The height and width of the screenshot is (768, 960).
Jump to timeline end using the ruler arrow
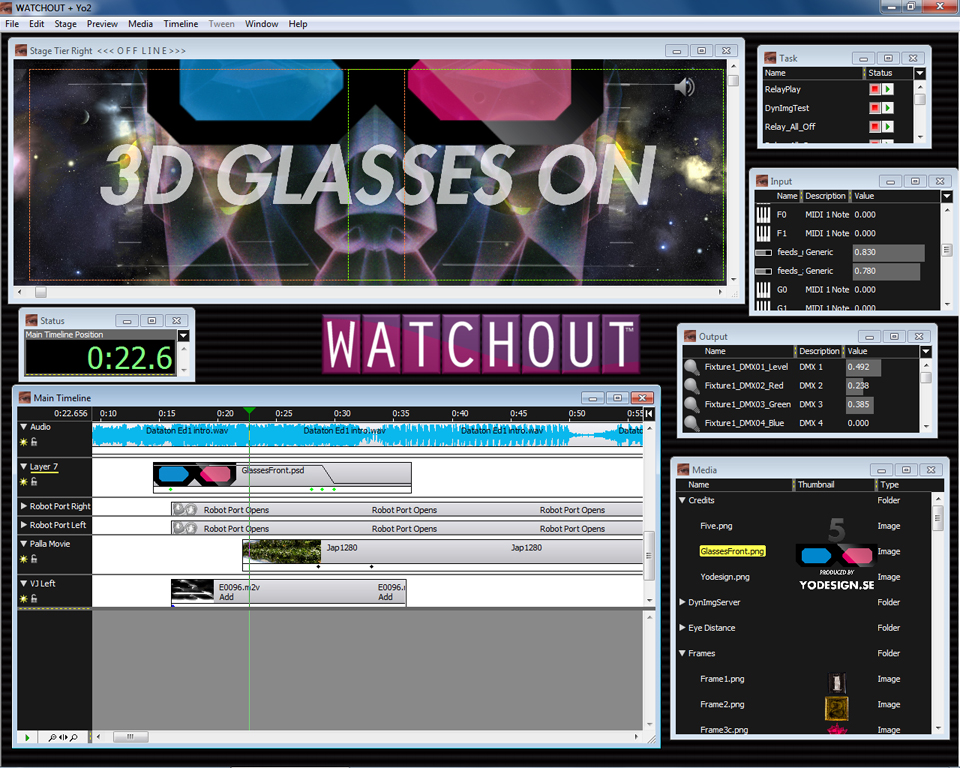(649, 413)
